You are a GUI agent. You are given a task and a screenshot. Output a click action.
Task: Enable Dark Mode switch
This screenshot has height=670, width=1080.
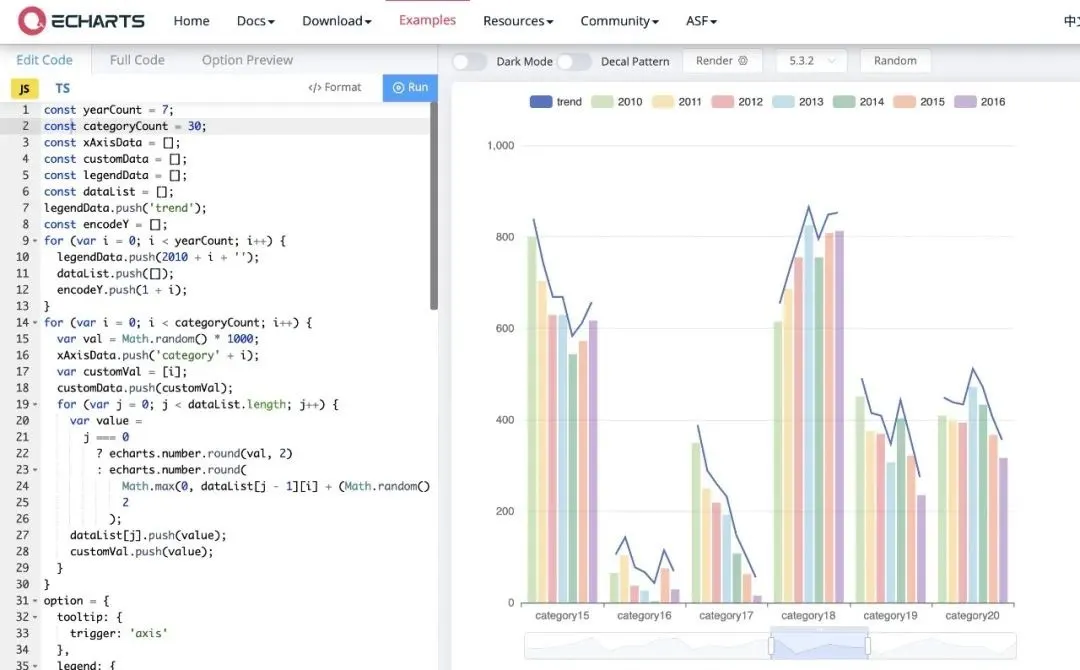468,61
